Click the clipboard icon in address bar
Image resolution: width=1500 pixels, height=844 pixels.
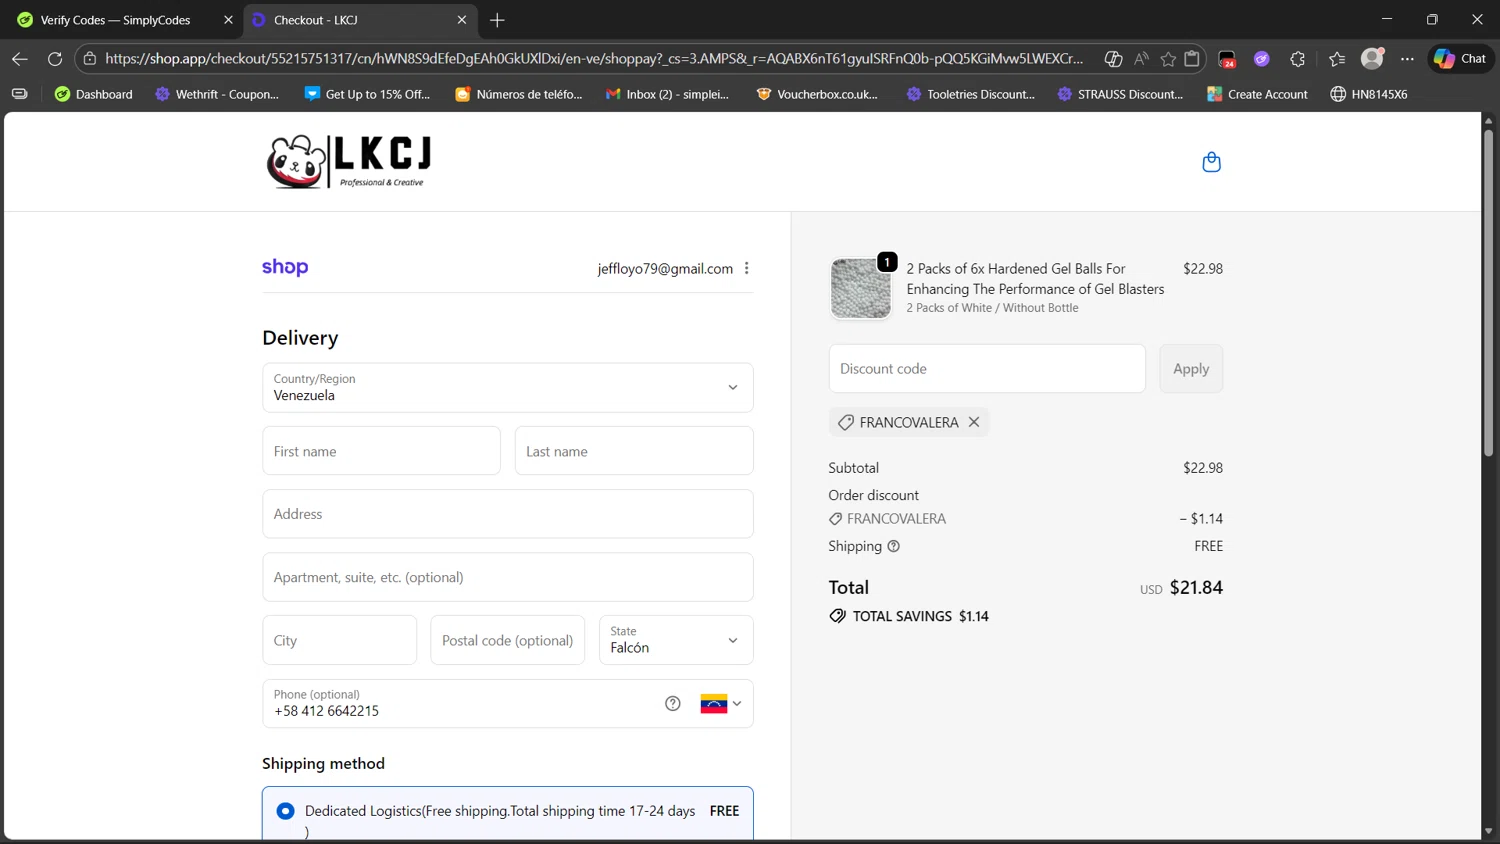point(1192,59)
